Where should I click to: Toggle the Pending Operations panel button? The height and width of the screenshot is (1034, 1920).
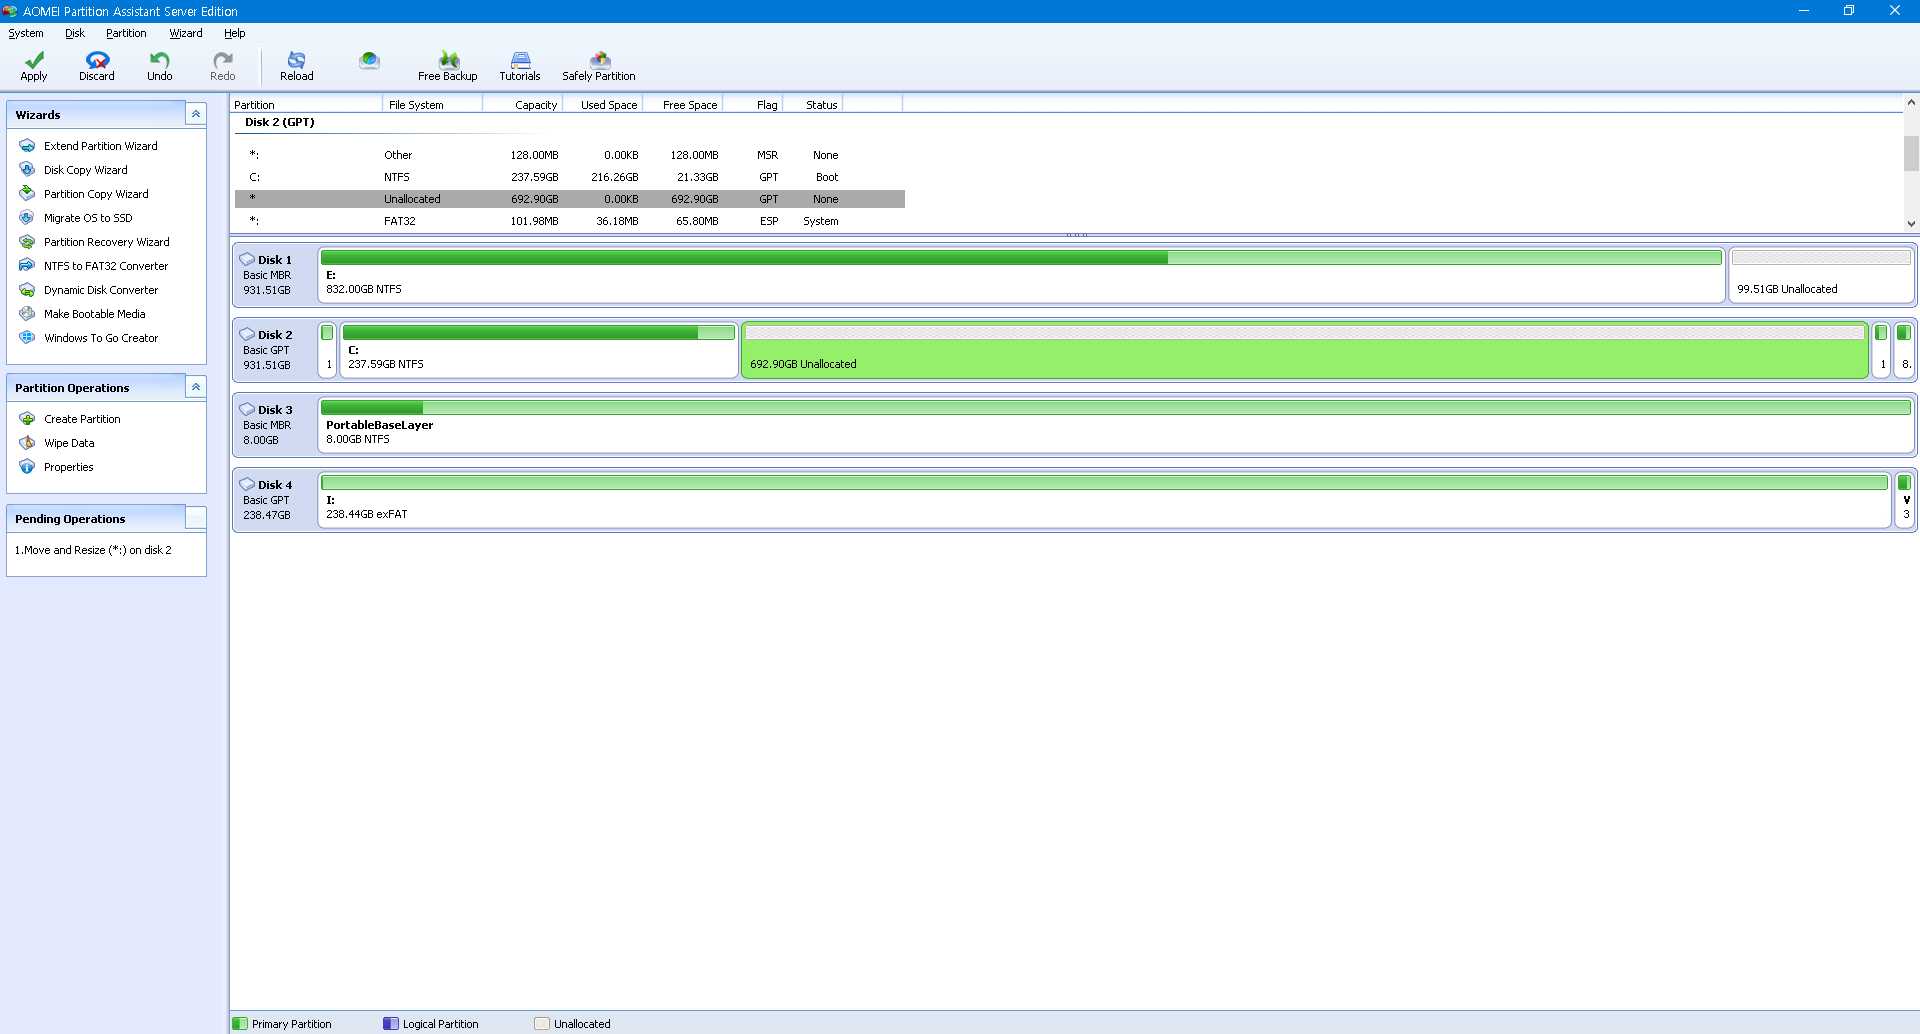pos(196,518)
